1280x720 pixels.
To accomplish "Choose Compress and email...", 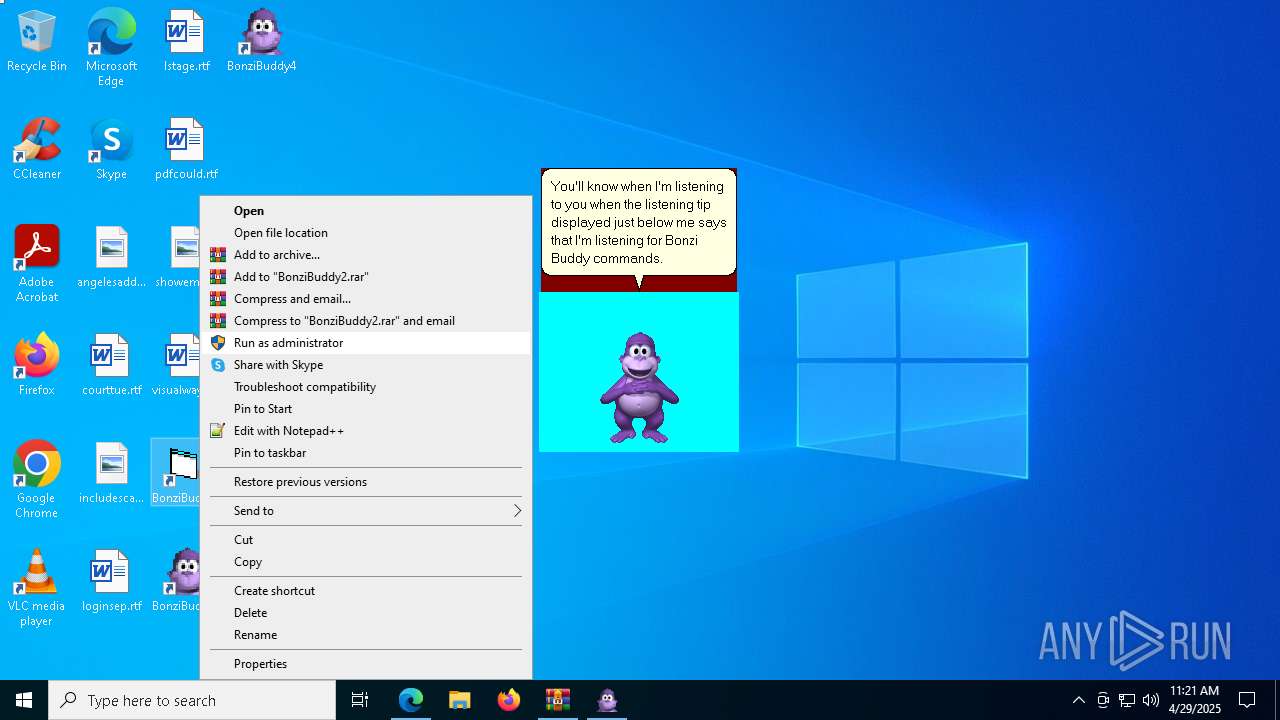I will pyautogui.click(x=366, y=299).
